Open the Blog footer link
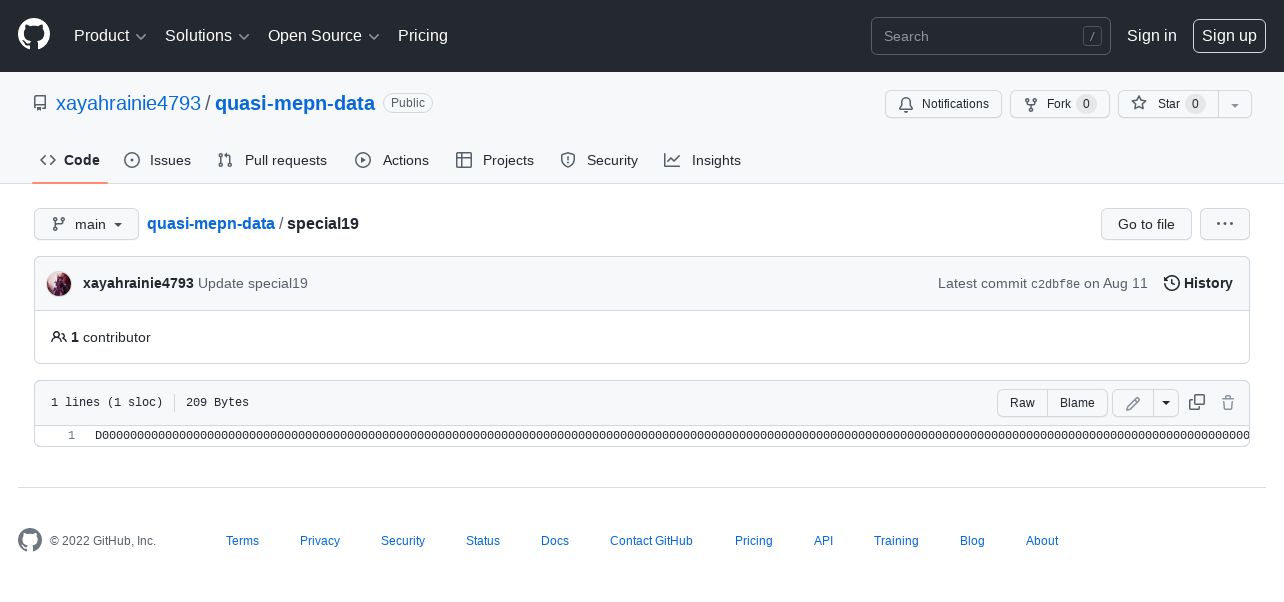Viewport: 1284px width, 602px height. point(972,541)
